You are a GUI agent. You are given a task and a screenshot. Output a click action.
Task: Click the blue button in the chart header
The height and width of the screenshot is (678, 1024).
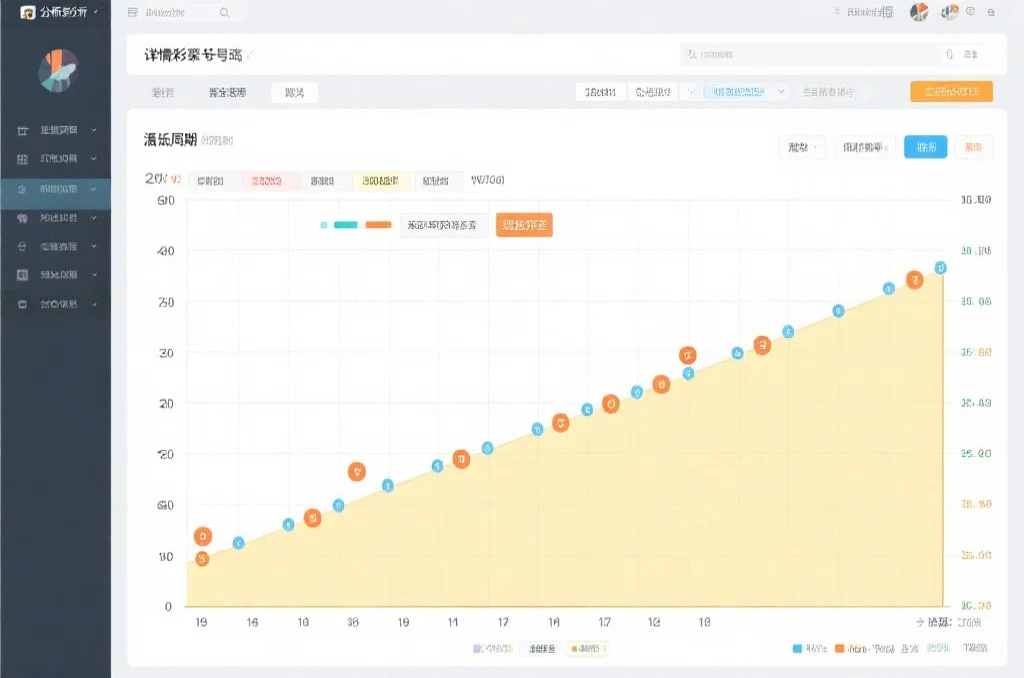[925, 147]
